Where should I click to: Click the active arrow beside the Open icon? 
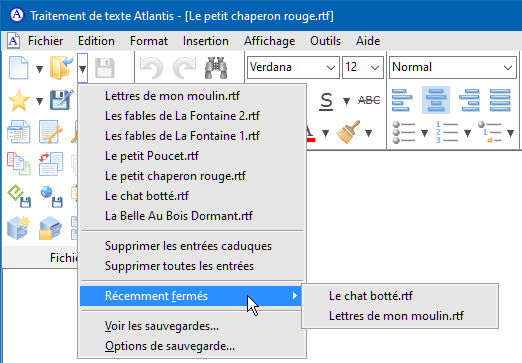[x=82, y=68]
